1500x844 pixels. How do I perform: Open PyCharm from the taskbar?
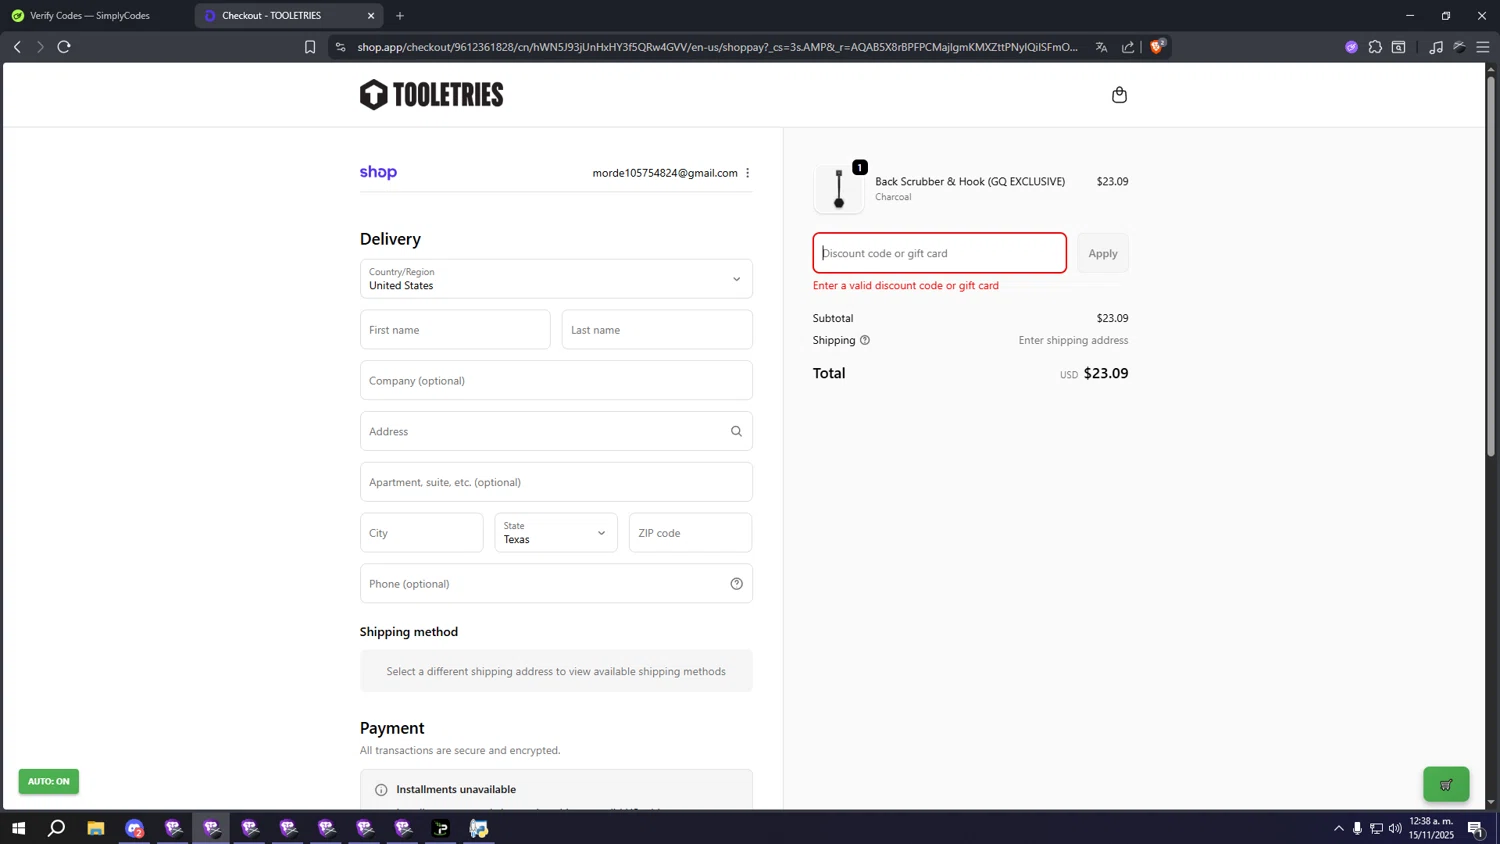(x=441, y=828)
